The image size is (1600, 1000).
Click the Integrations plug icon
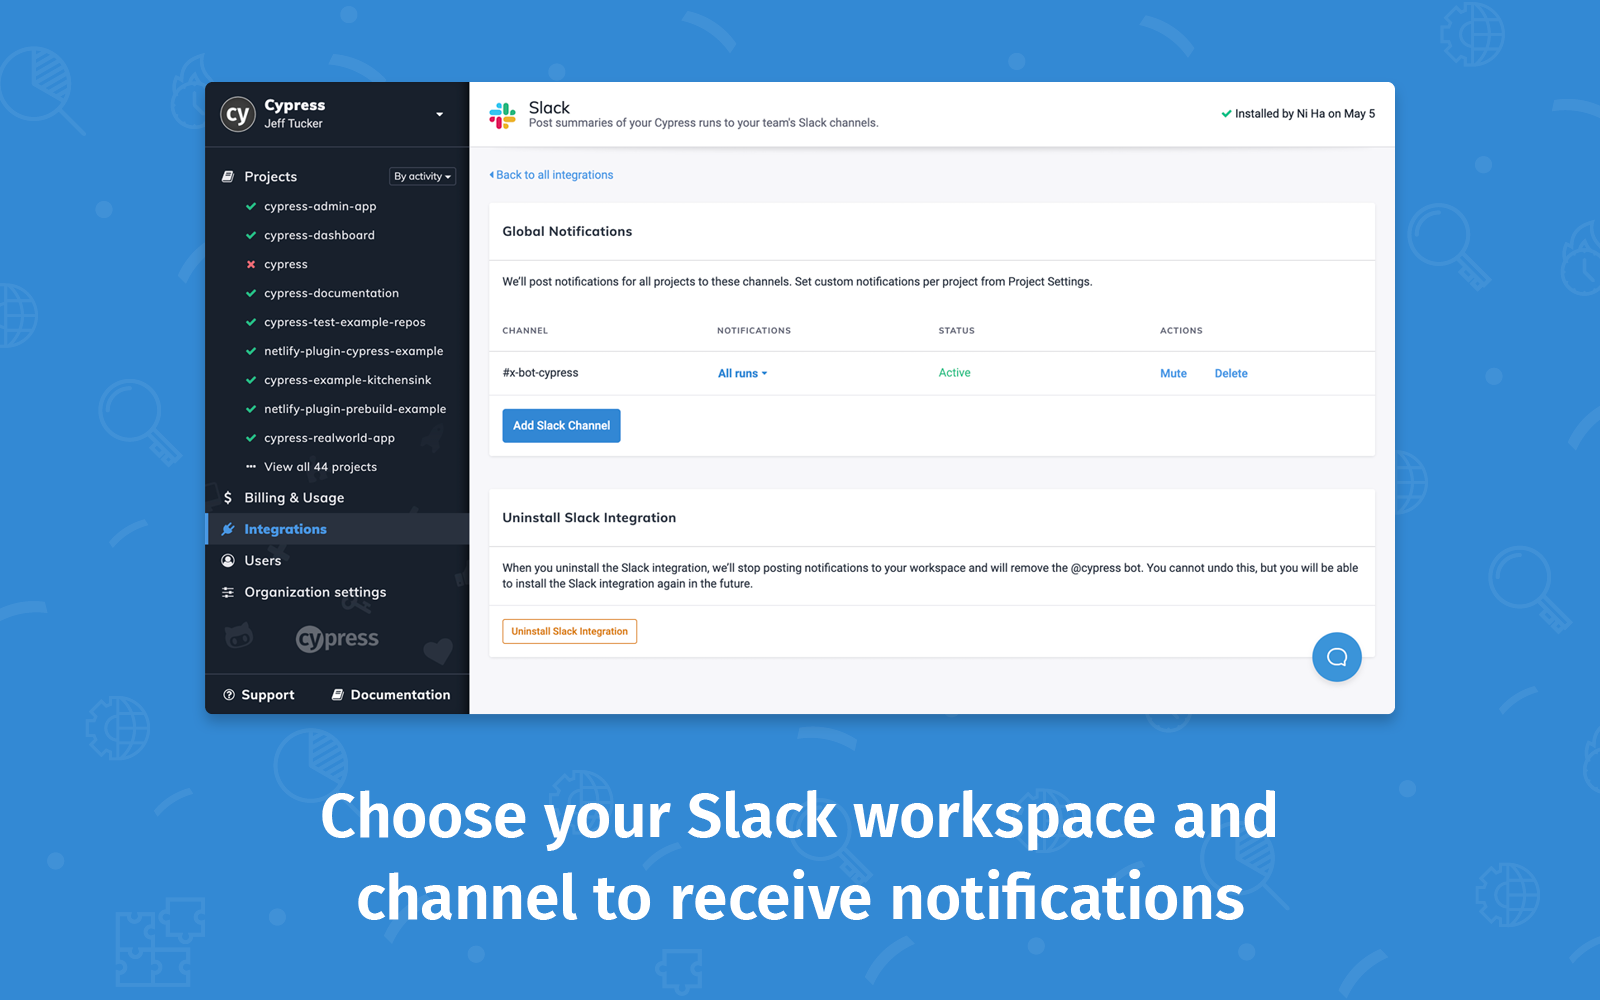click(228, 529)
